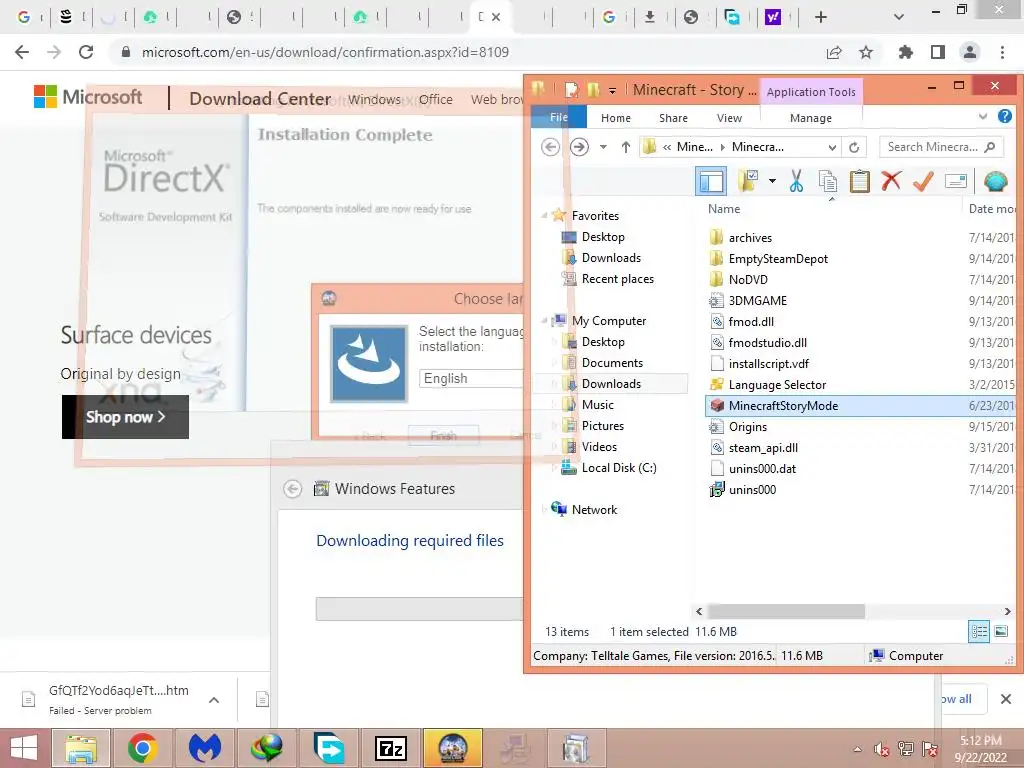Image resolution: width=1024 pixels, height=768 pixels.
Task: Click the orange checkmark Properties icon
Action: pyautogui.click(x=923, y=181)
